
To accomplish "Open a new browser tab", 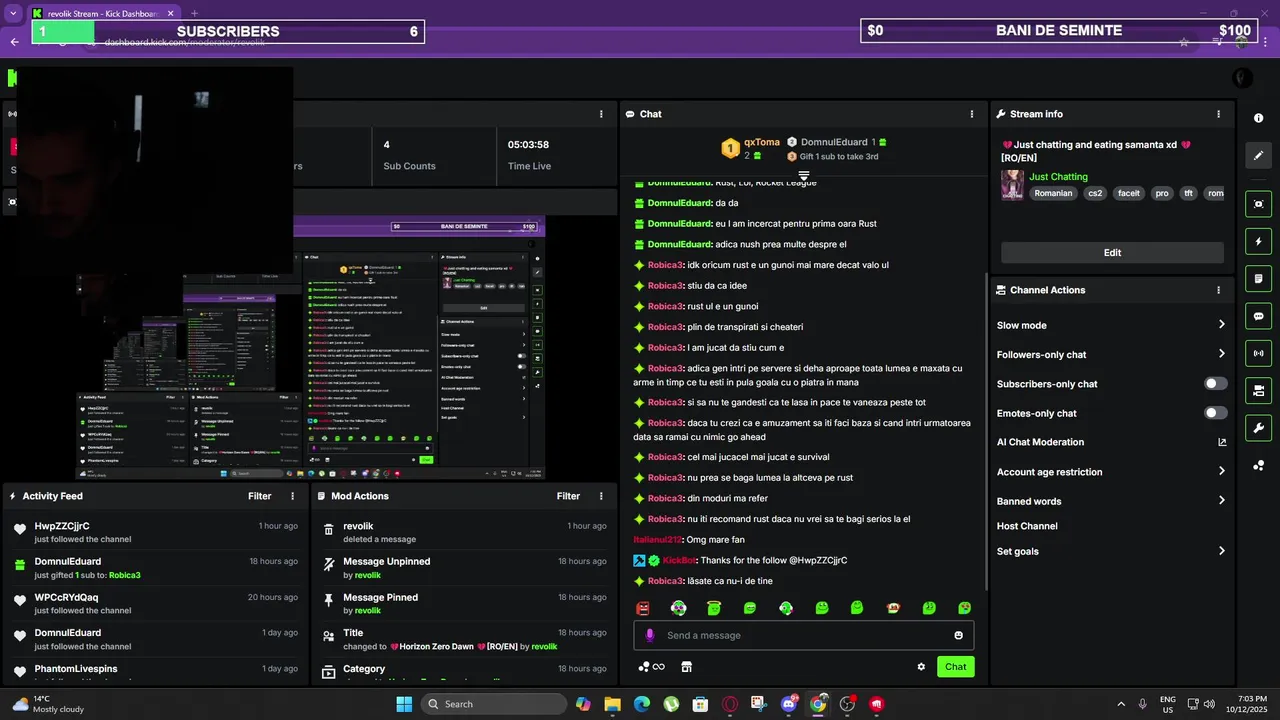I will point(194,13).
